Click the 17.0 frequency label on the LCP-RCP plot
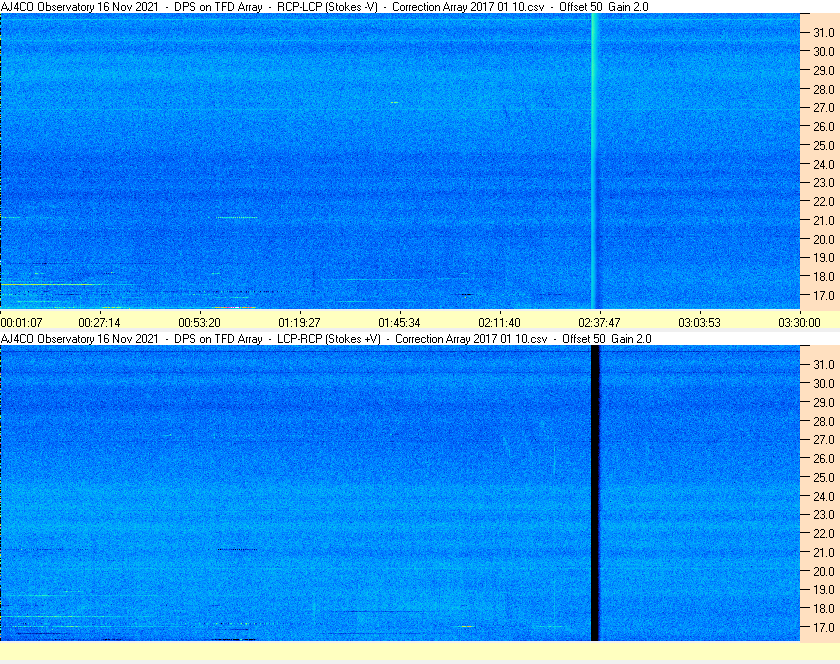This screenshot has width=840, height=664. point(823,627)
